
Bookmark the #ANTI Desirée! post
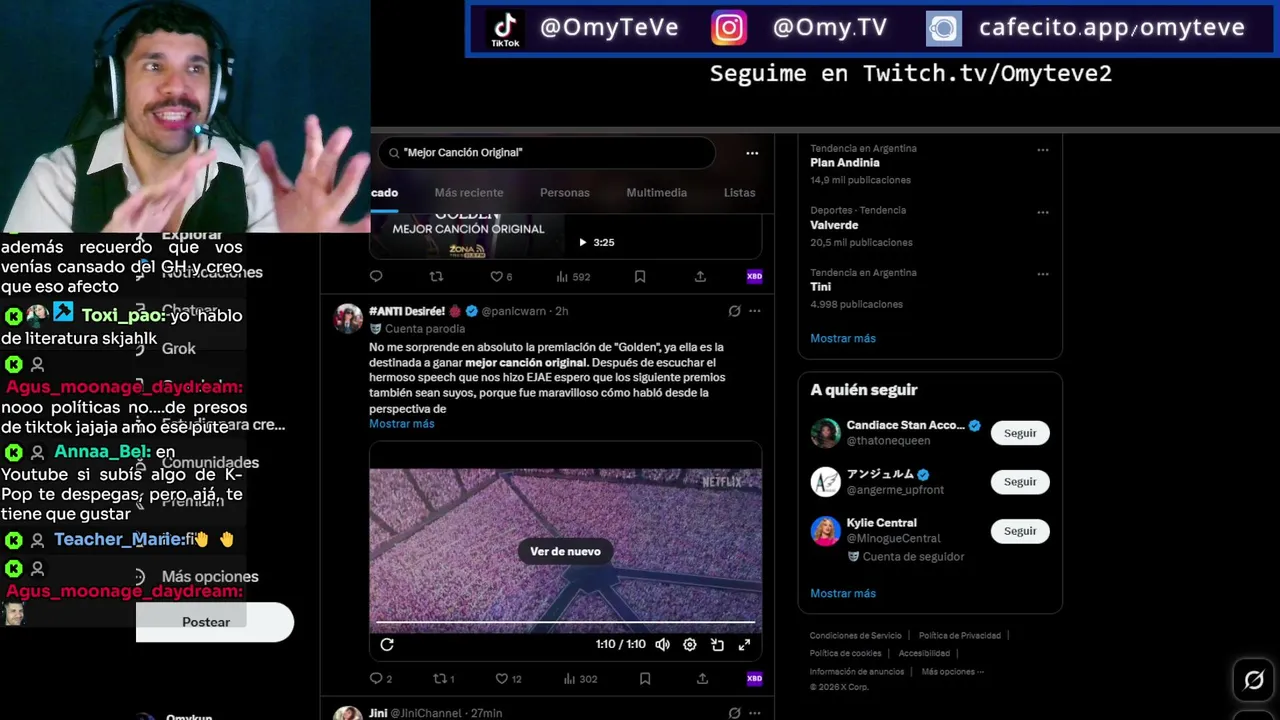(645, 678)
